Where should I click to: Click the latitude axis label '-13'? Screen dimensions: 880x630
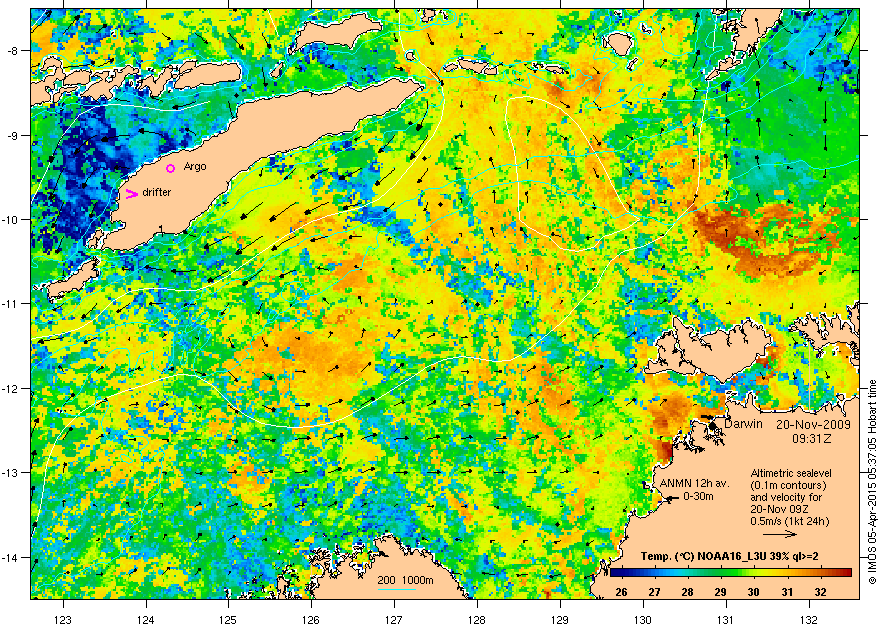pos(11,472)
